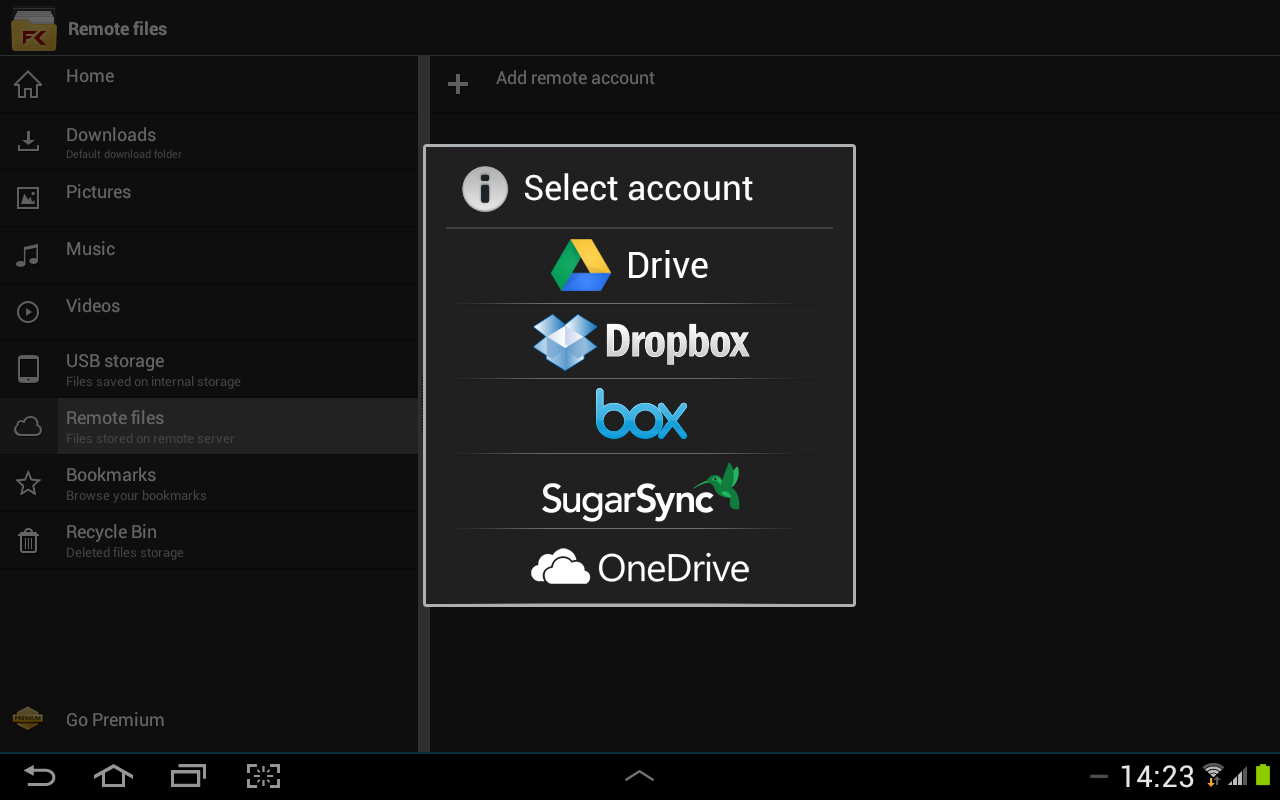
Task: Open the Pictures folder
Action: coord(98,191)
